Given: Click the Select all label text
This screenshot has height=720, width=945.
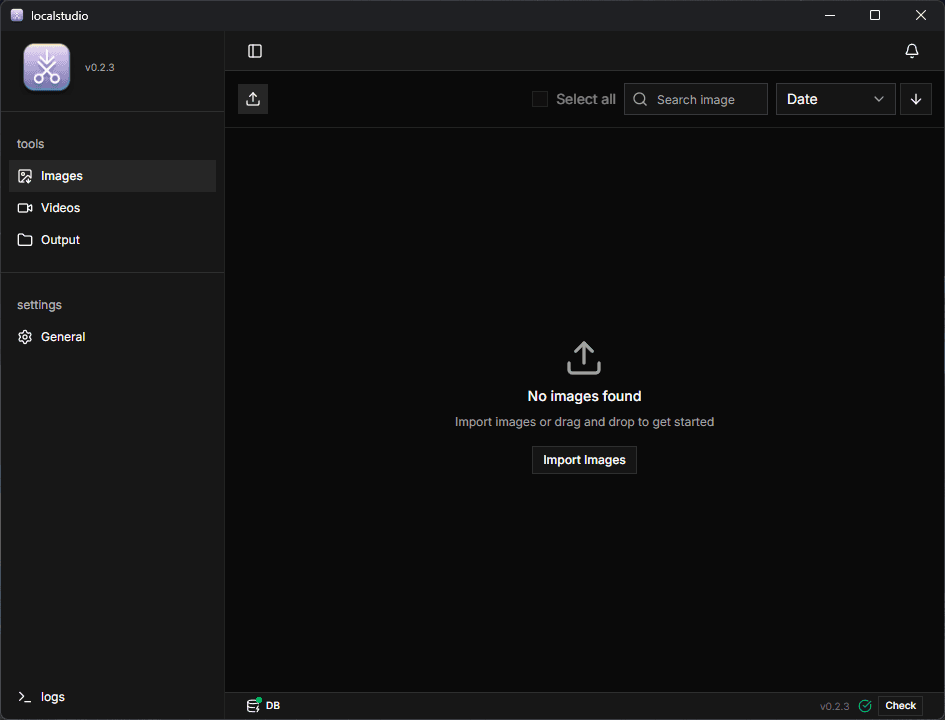Looking at the screenshot, I should (586, 99).
